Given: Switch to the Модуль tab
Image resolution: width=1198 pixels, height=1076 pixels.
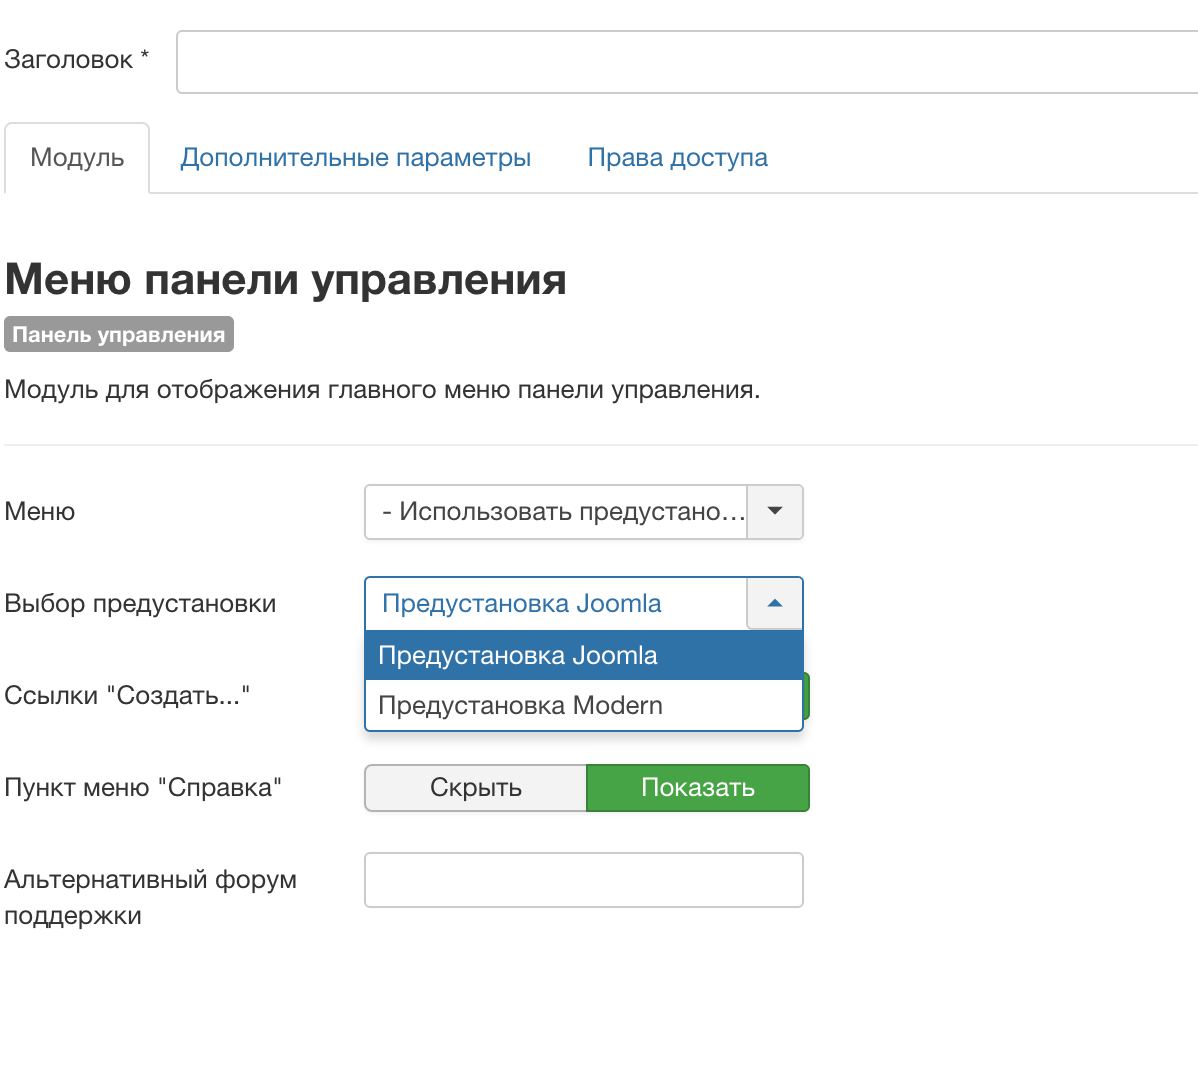Looking at the screenshot, I should [77, 158].
